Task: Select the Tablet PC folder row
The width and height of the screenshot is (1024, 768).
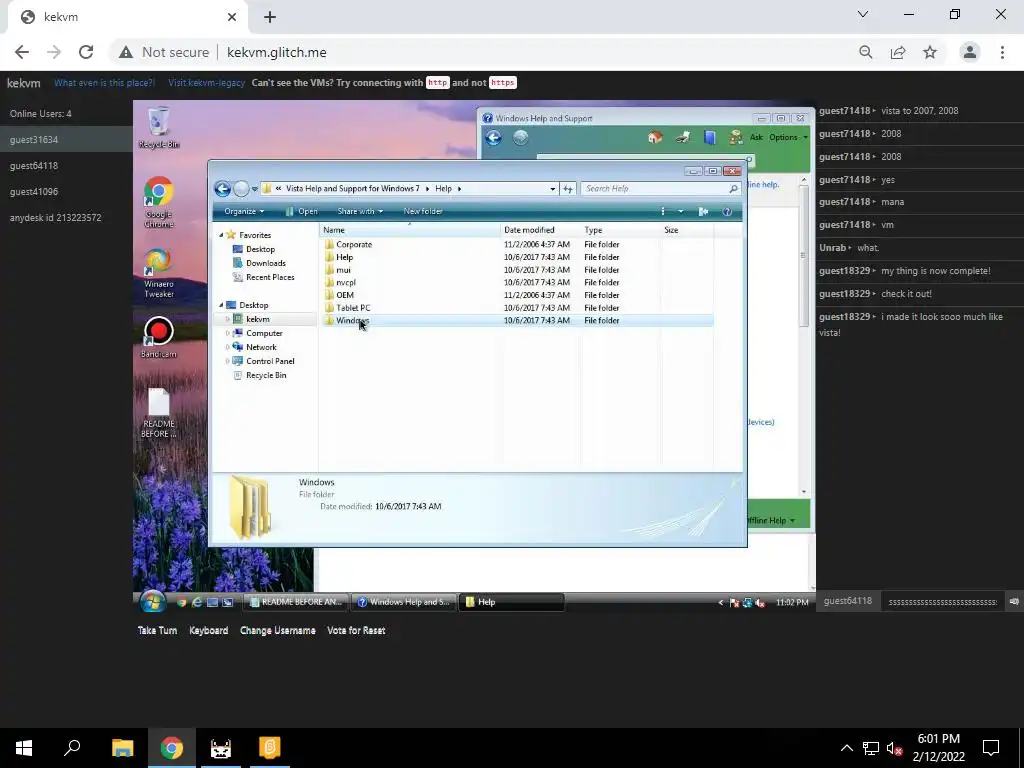Action: [517, 308]
